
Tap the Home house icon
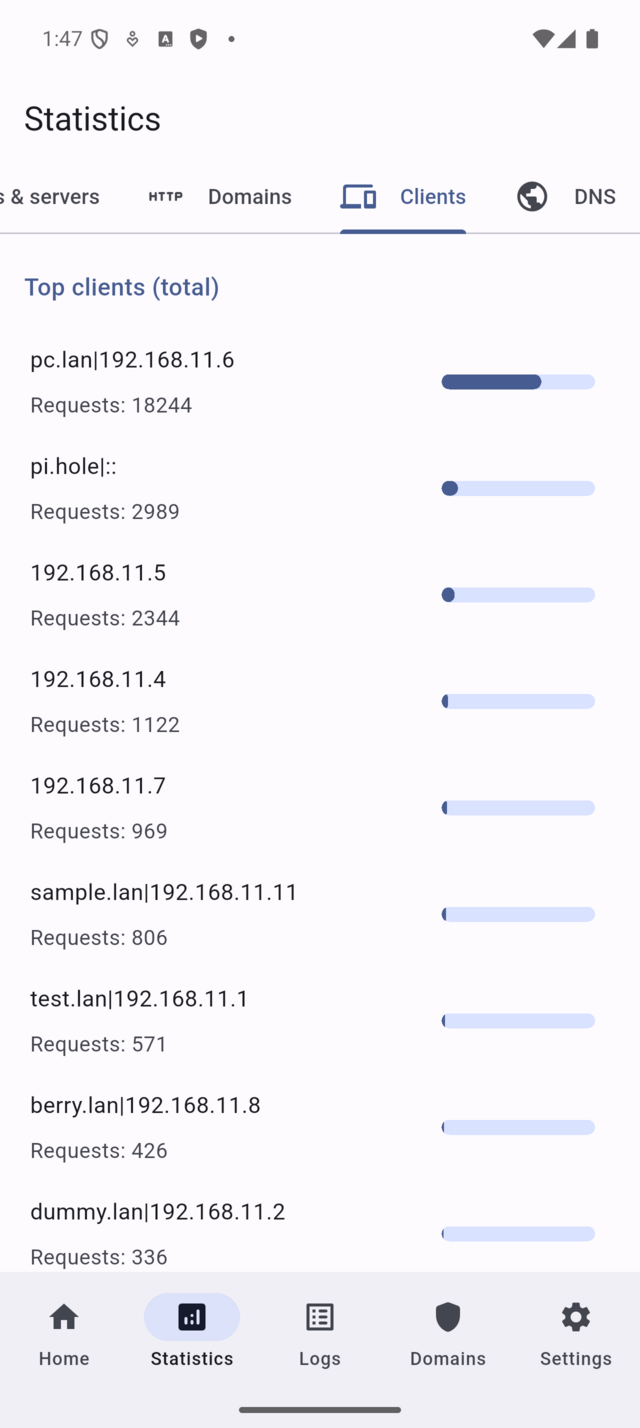point(64,1317)
